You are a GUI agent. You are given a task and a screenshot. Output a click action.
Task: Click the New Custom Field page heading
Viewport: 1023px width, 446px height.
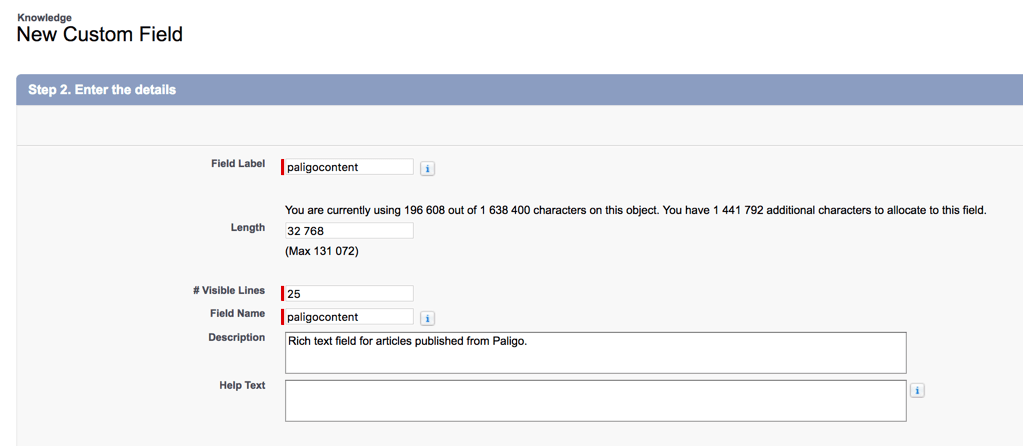(x=100, y=35)
